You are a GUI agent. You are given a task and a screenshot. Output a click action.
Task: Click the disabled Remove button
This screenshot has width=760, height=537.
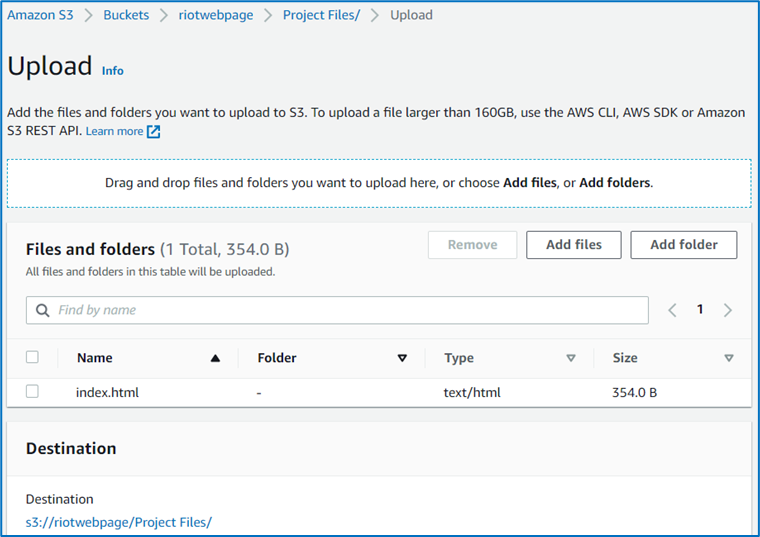(x=473, y=245)
